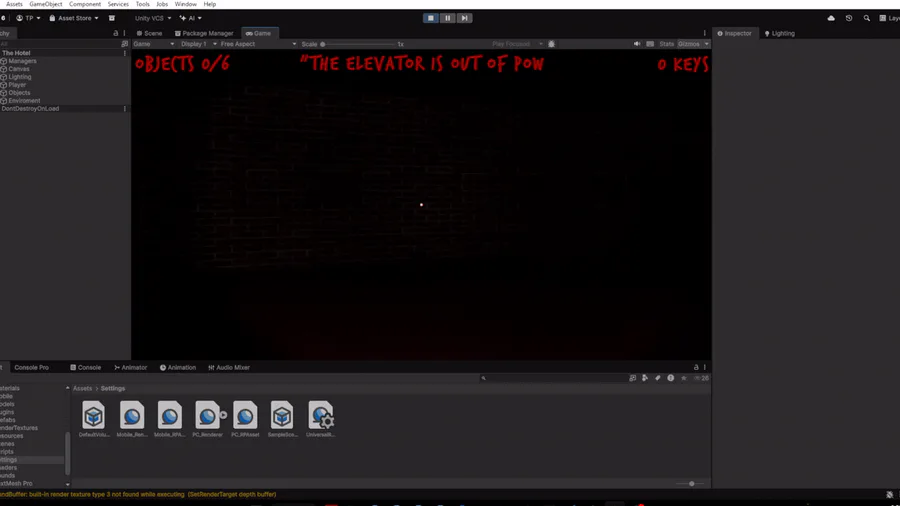This screenshot has width=900, height=506.
Task: Select Player in the Hierarchy
Action: (17, 85)
